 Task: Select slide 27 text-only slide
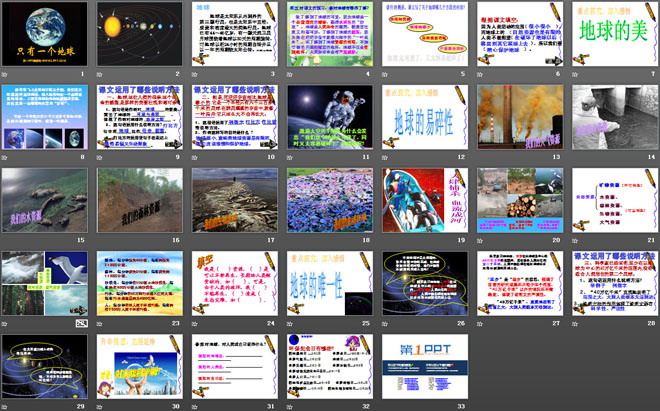(520, 283)
